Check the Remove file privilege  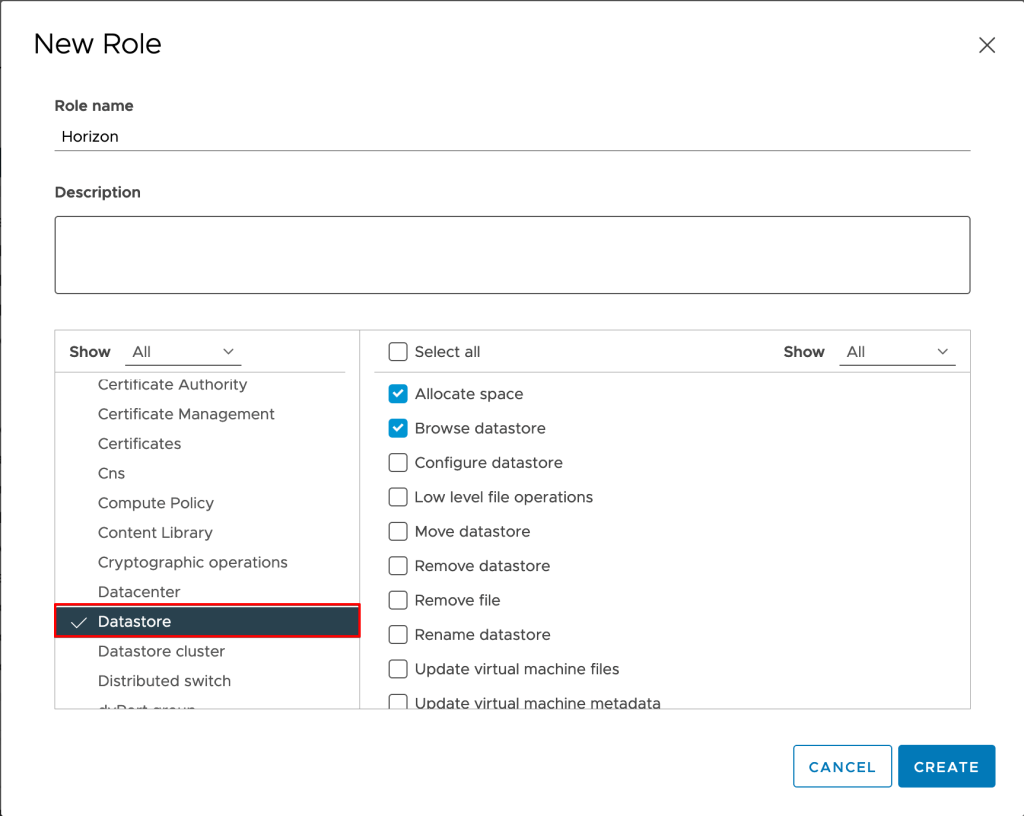coord(398,600)
